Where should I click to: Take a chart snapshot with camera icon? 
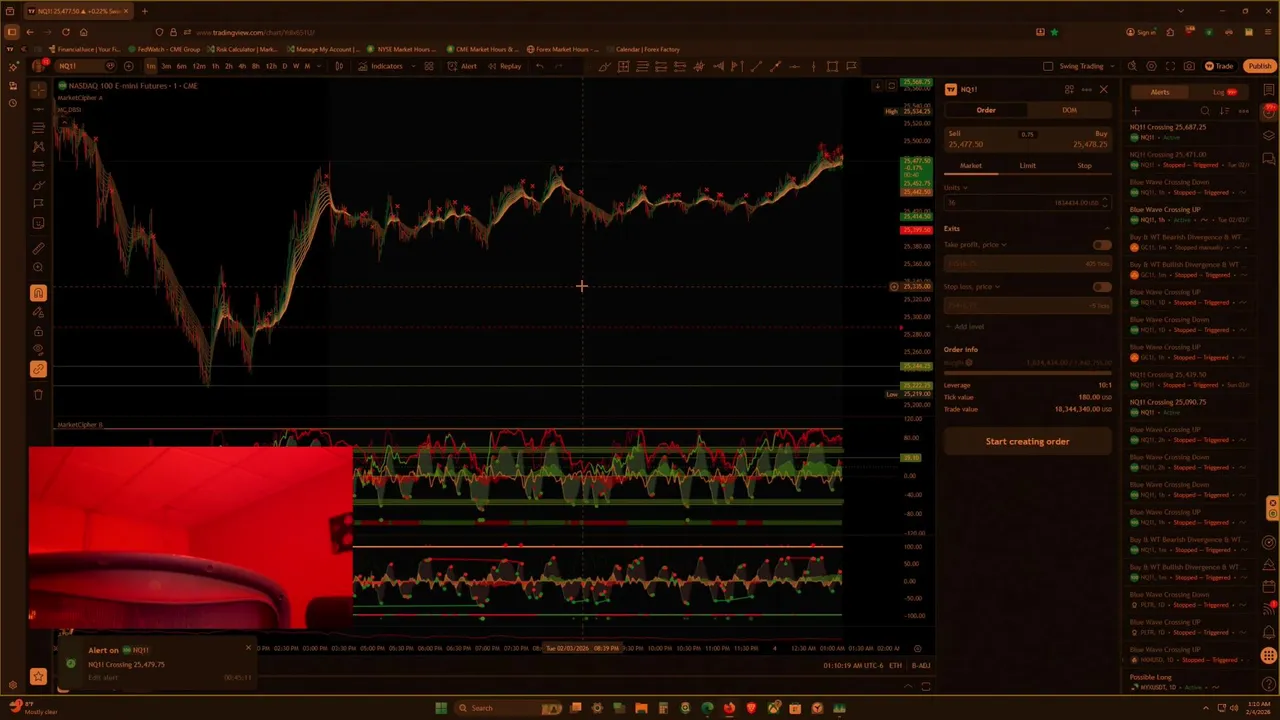point(1189,66)
